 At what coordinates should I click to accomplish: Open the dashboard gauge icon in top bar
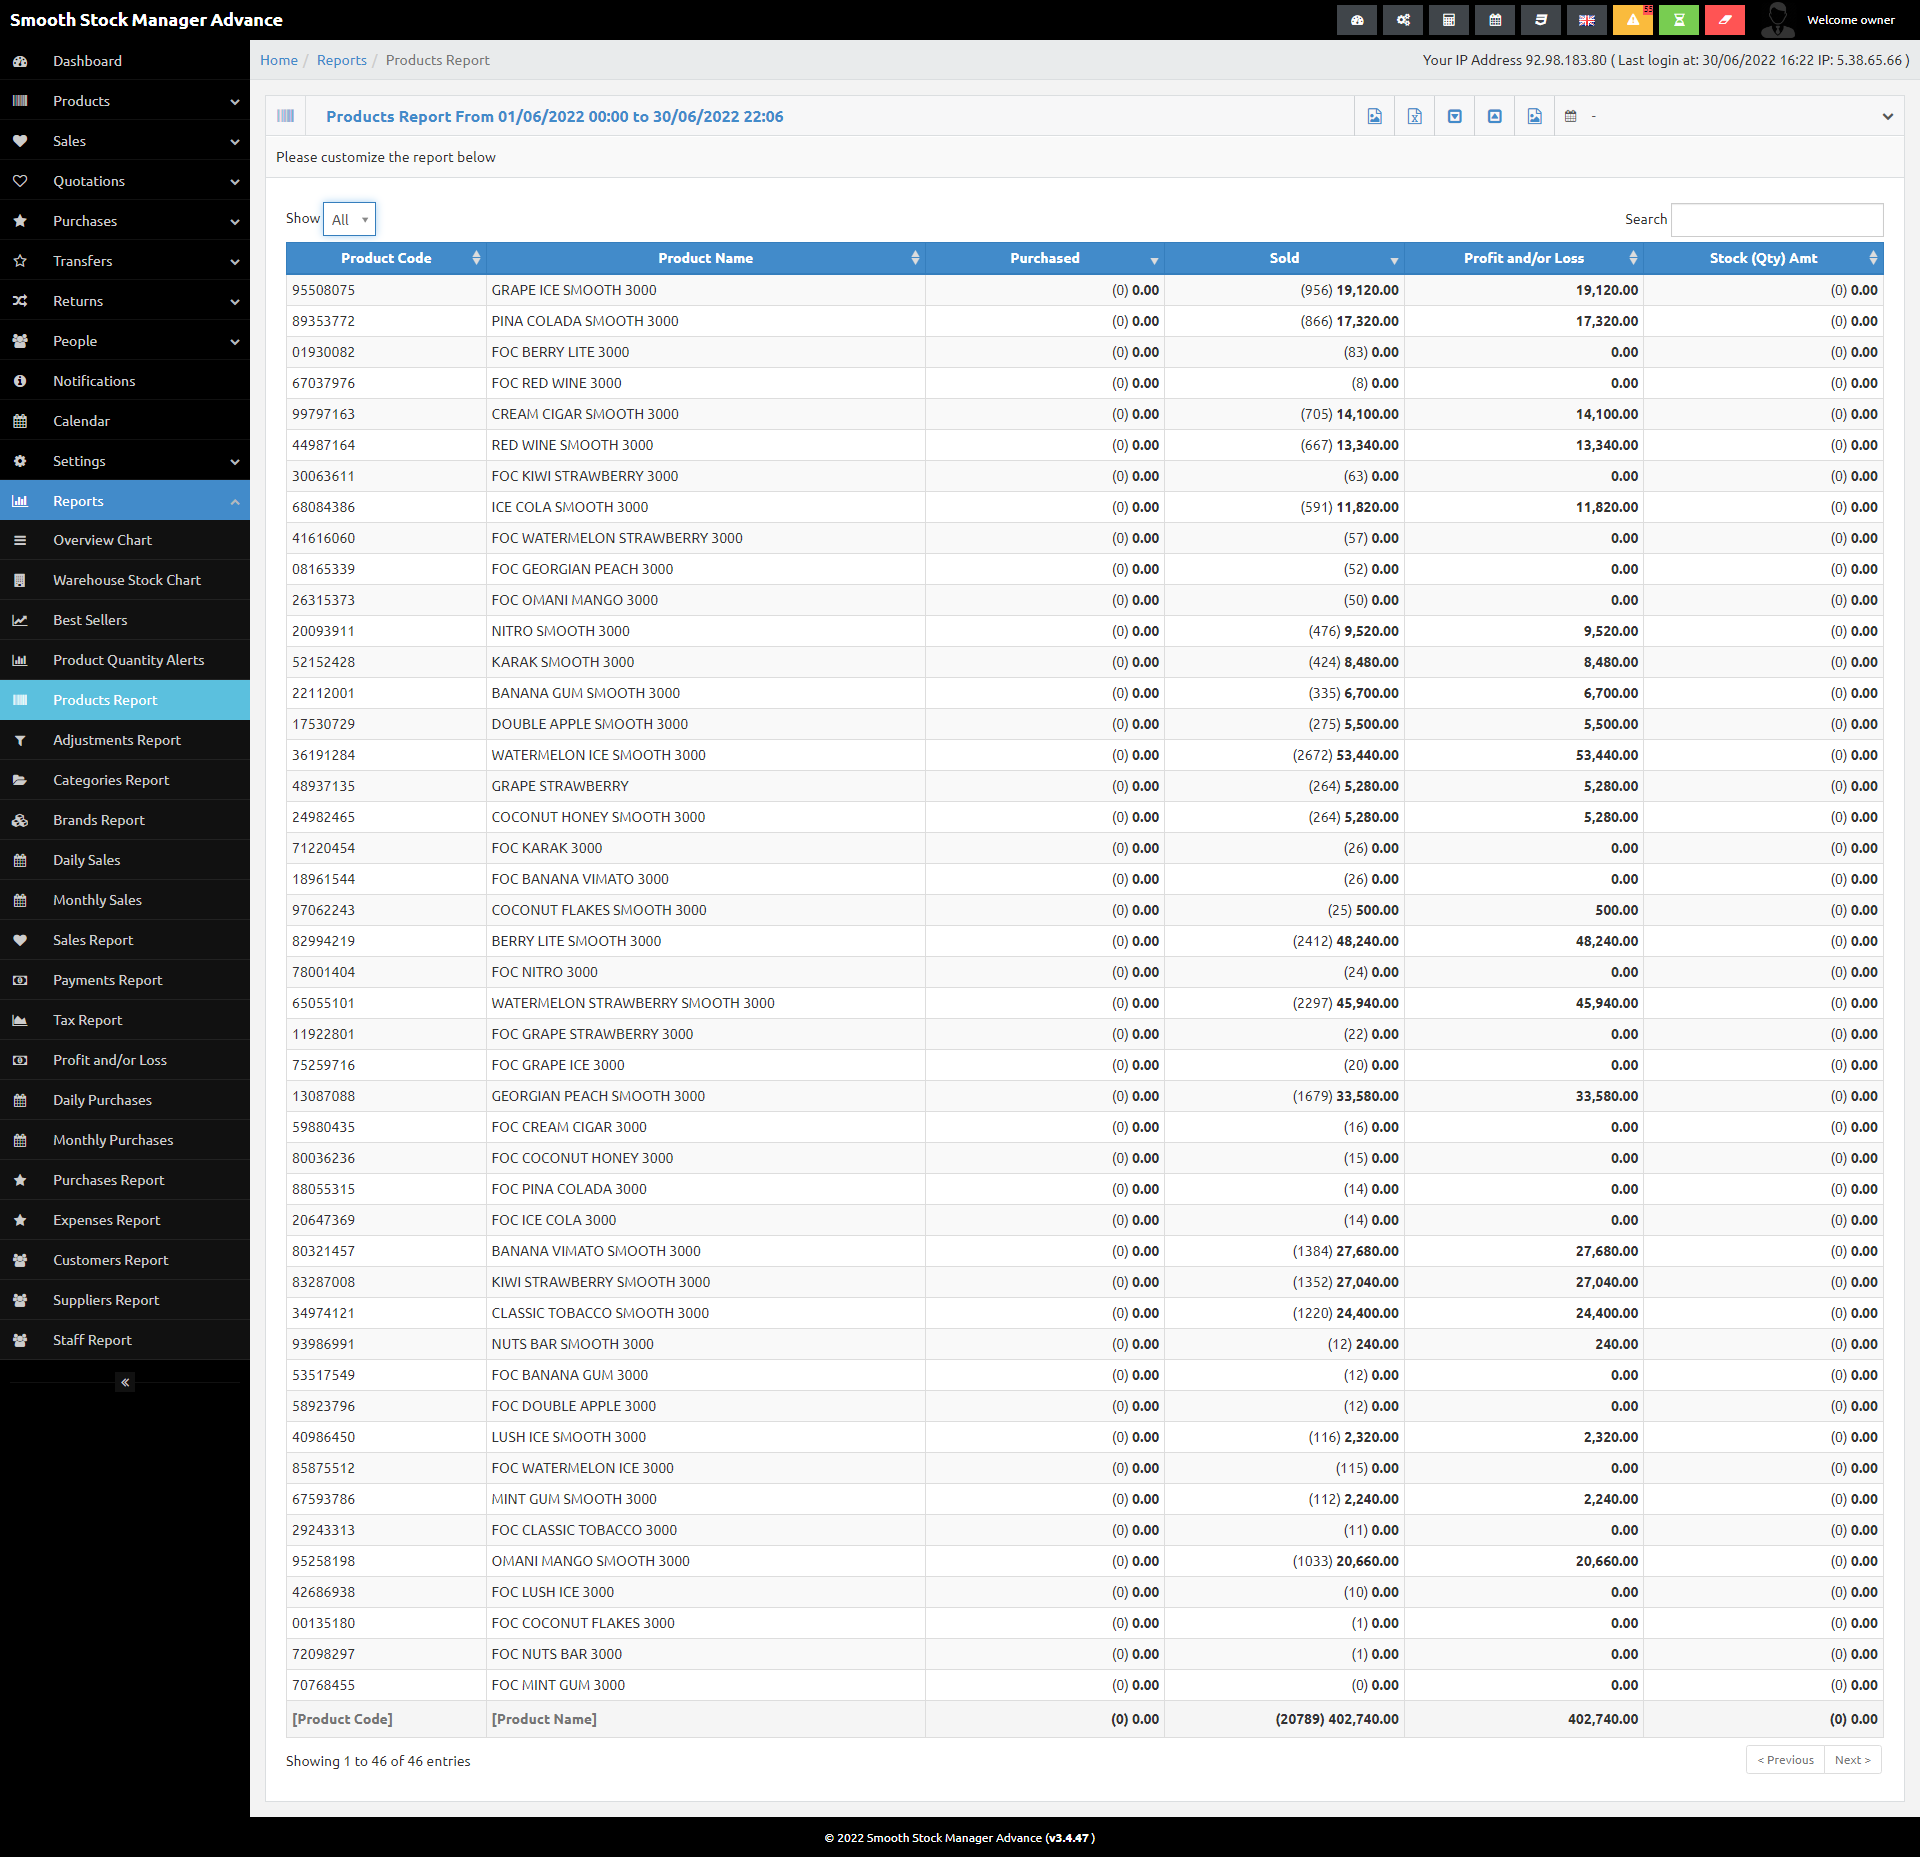coord(1357,20)
